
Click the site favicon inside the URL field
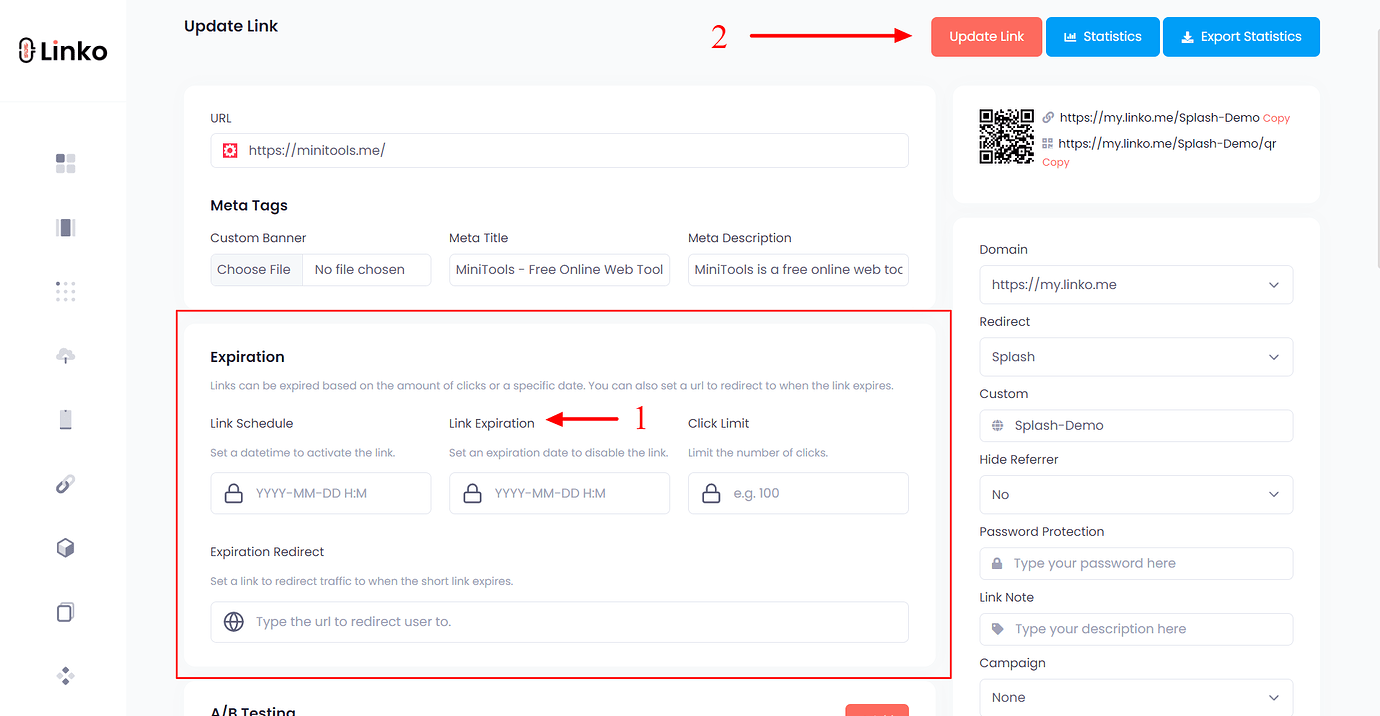(x=228, y=150)
